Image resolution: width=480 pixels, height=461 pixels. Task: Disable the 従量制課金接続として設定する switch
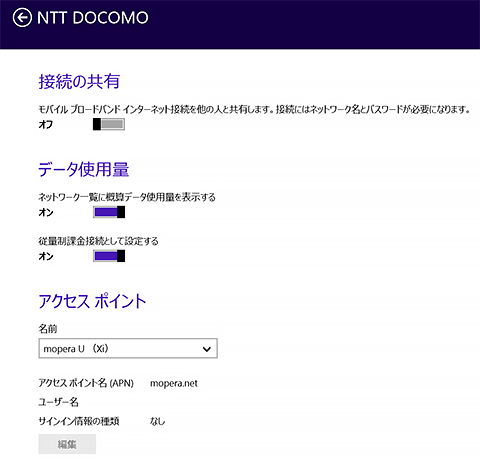tap(109, 256)
